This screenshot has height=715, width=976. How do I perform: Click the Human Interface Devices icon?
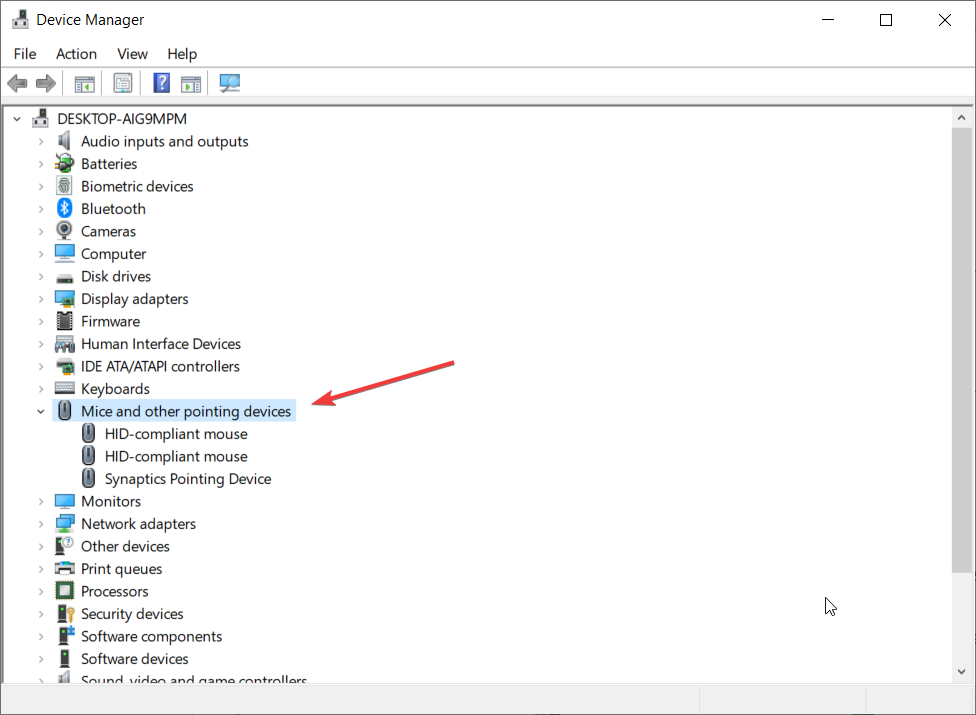pos(65,343)
